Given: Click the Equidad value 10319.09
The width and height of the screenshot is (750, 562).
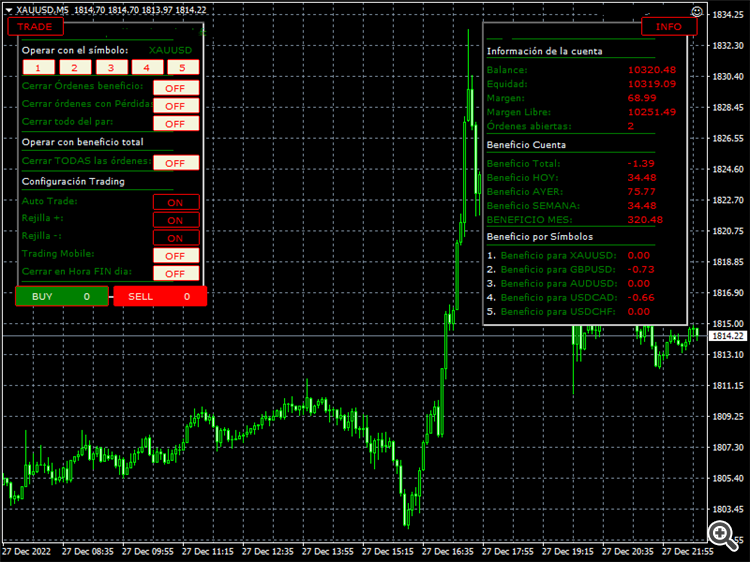Looking at the screenshot, I should [651, 84].
